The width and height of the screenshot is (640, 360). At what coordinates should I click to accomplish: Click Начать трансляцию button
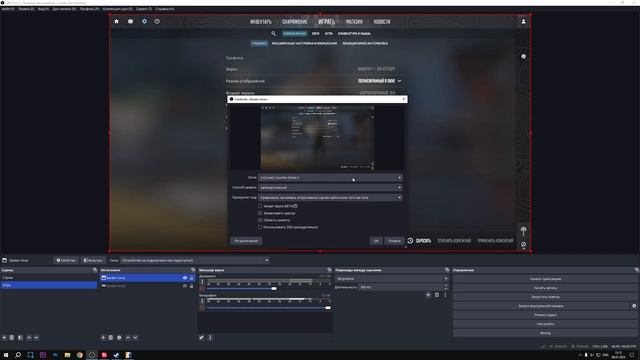[545, 279]
